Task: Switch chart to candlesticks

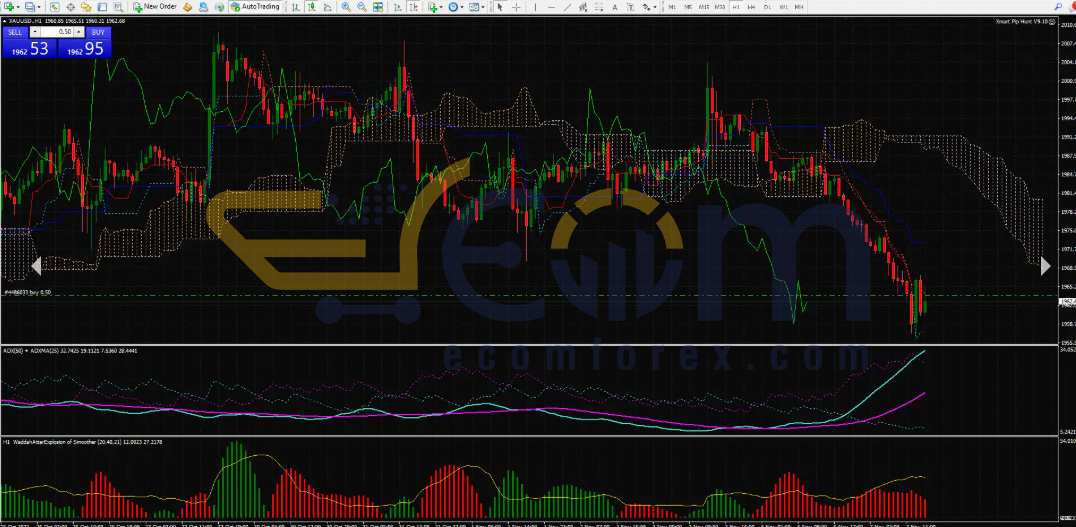Action: point(311,7)
